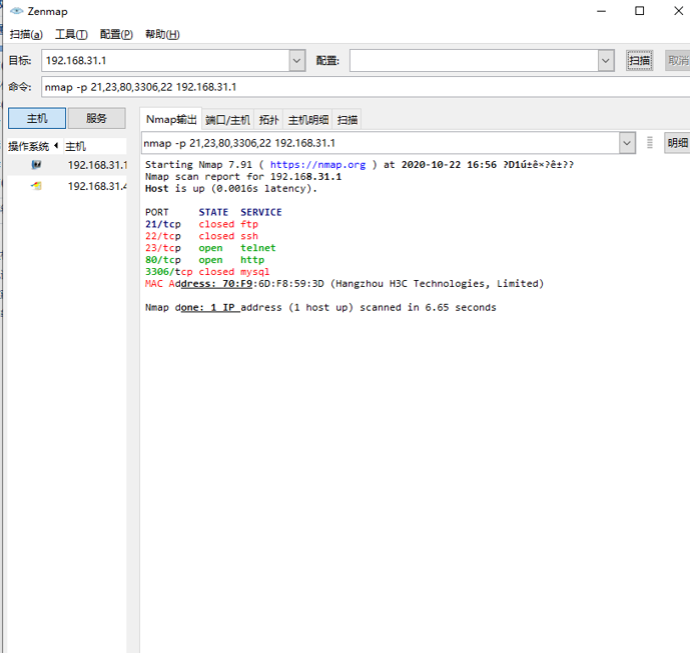
Task: Switch to the 端口/主机 tab
Action: point(228,120)
